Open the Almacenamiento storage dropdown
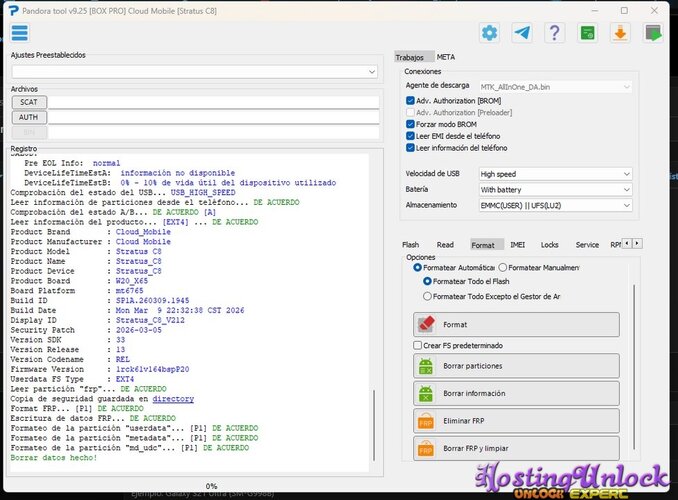 click(555, 205)
